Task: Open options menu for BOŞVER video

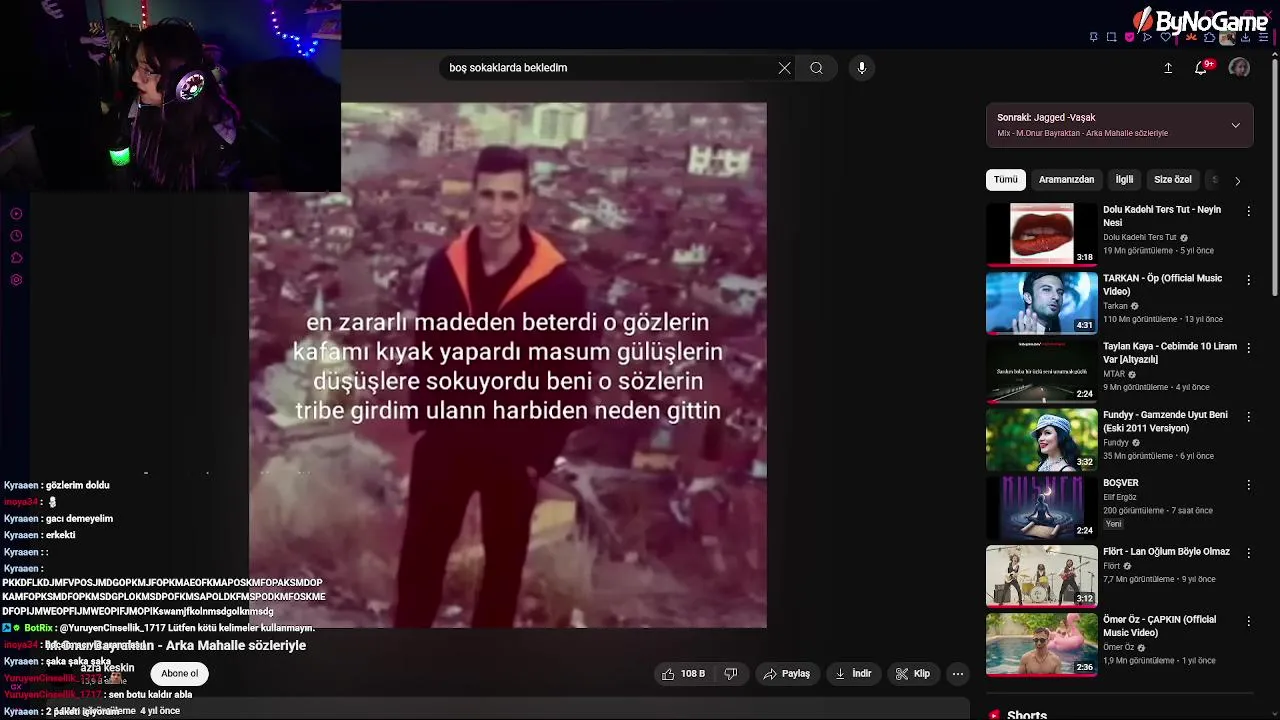Action: (x=1248, y=484)
